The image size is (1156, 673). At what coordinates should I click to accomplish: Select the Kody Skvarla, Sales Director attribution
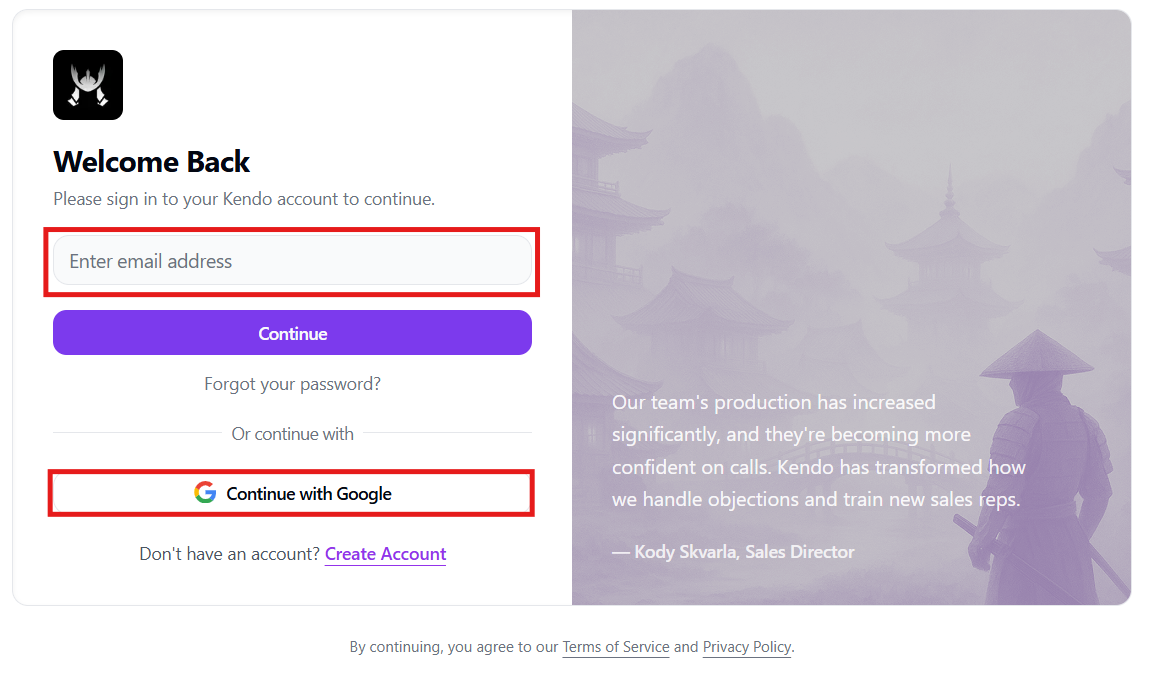(734, 552)
